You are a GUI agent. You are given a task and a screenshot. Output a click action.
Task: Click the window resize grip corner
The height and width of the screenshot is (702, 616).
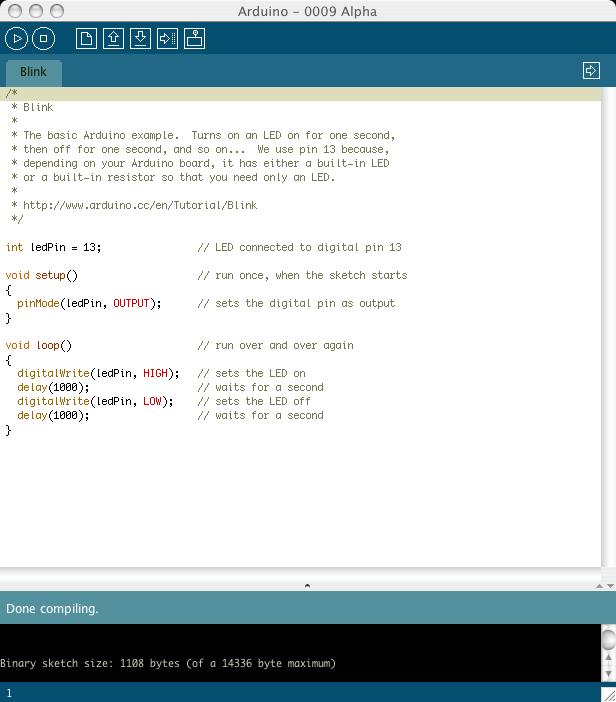(609, 695)
